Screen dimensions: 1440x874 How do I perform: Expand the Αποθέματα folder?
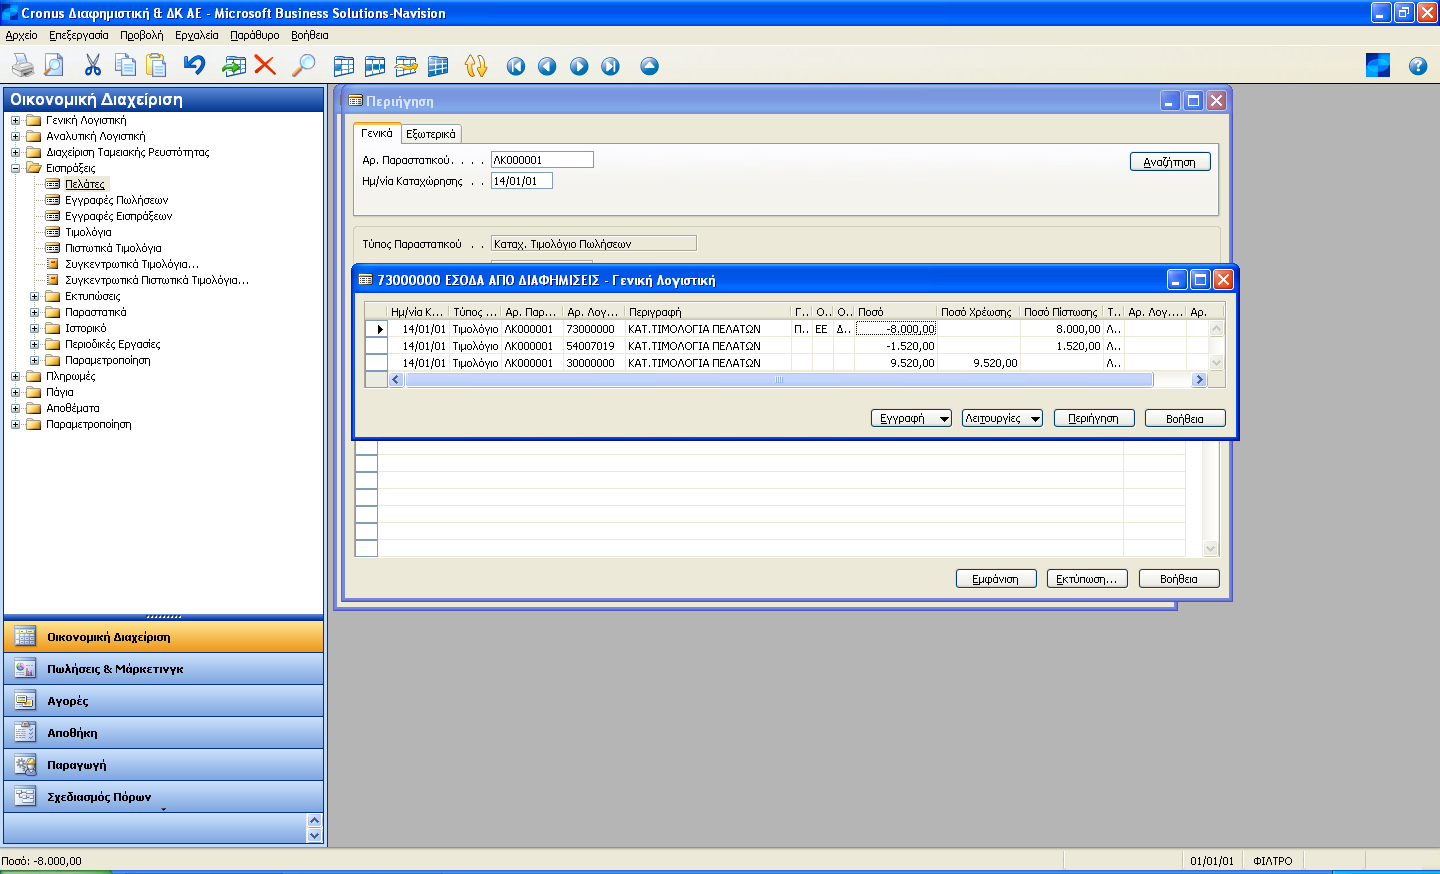pyautogui.click(x=16, y=408)
